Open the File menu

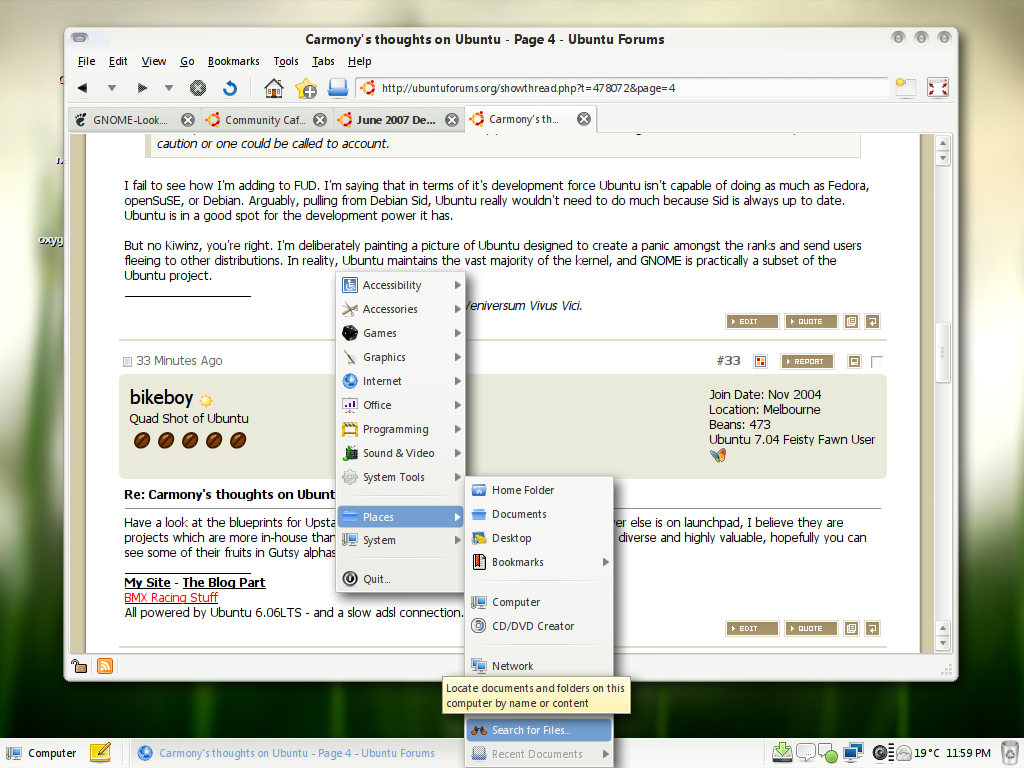[86, 61]
